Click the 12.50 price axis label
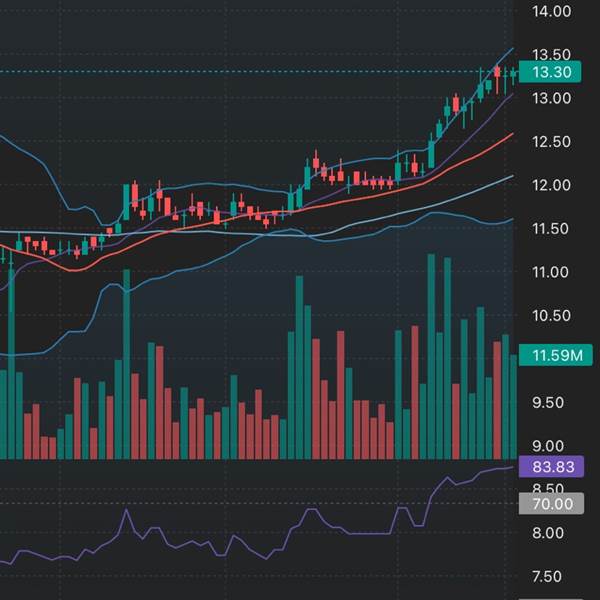 [x=551, y=142]
